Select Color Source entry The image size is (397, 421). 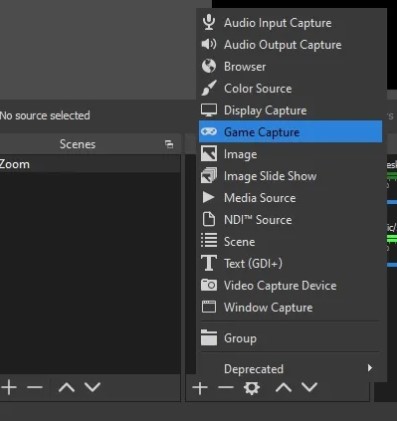pyautogui.click(x=290, y=88)
